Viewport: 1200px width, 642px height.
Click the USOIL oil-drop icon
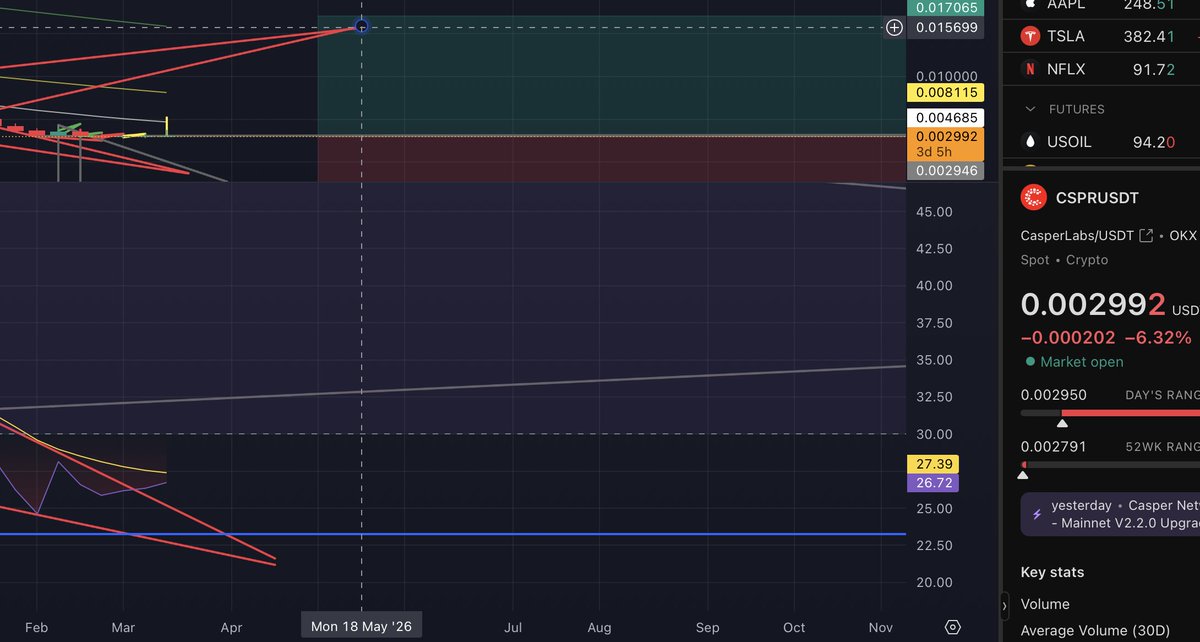click(x=1030, y=142)
